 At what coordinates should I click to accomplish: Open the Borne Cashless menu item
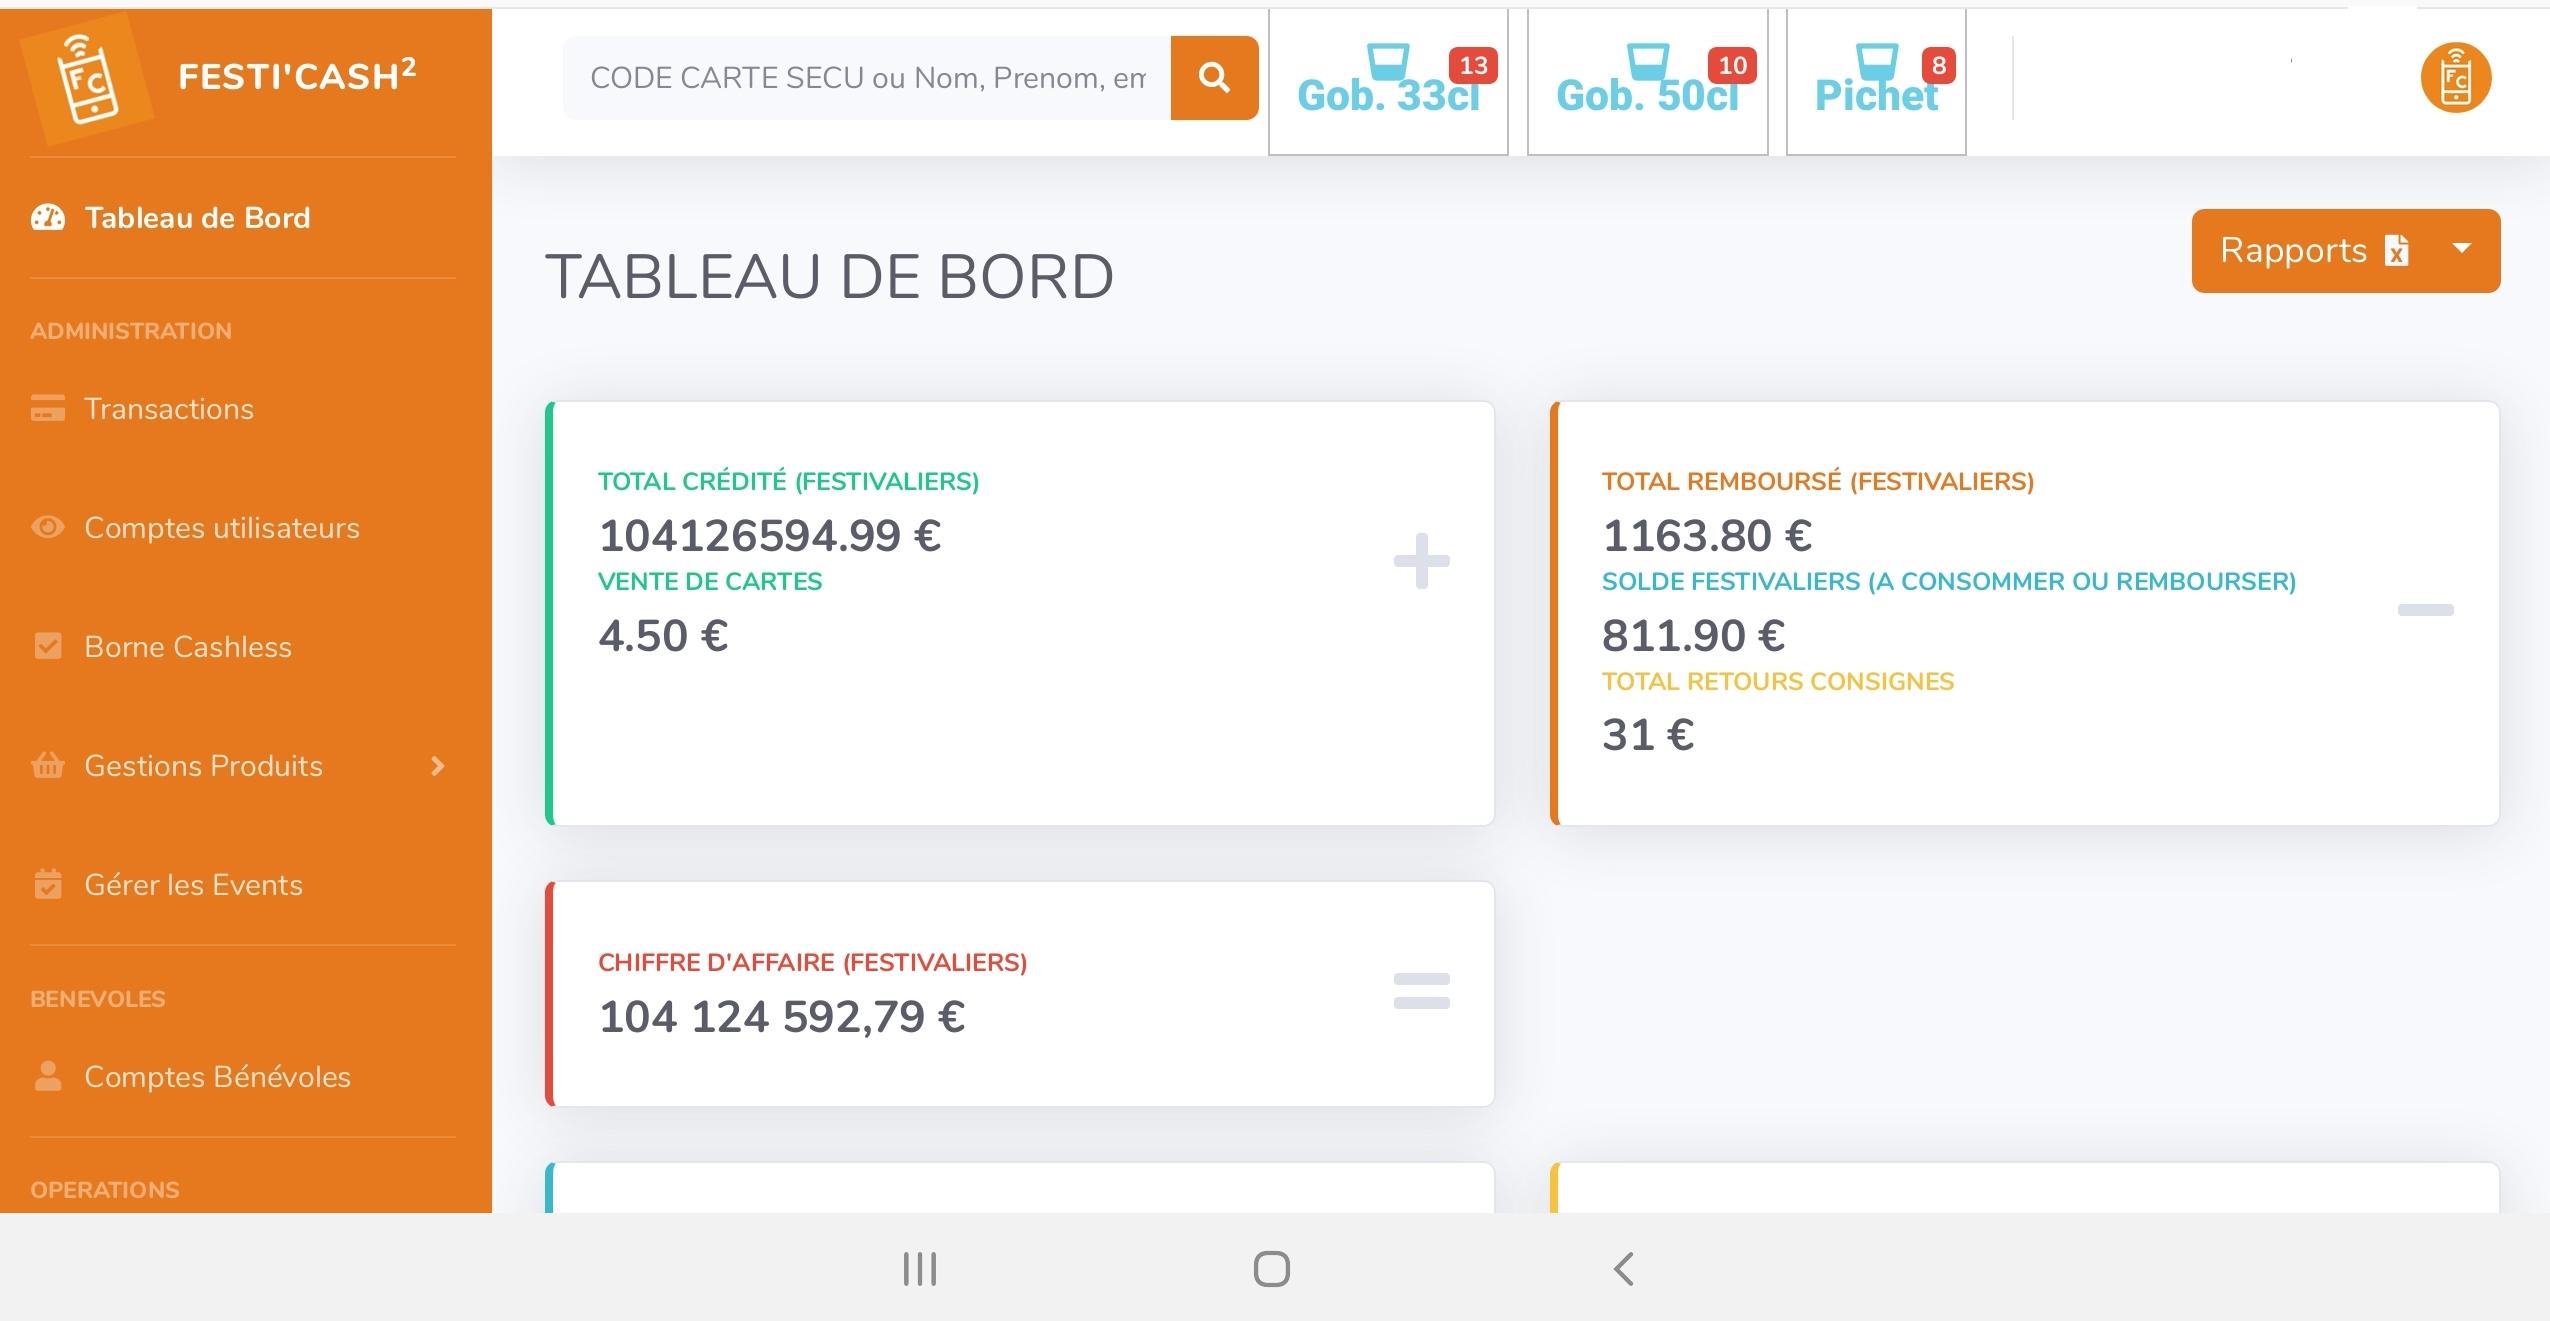[x=188, y=647]
